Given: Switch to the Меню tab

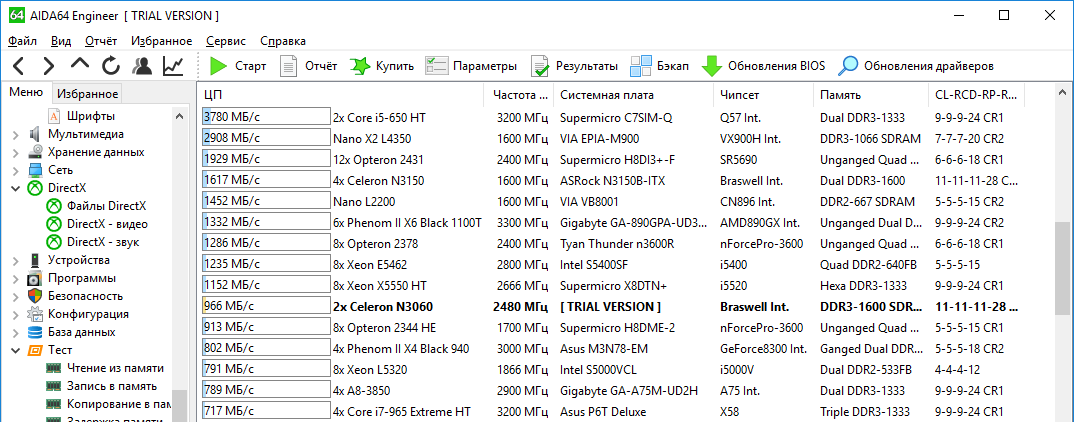Looking at the screenshot, I should (26, 92).
